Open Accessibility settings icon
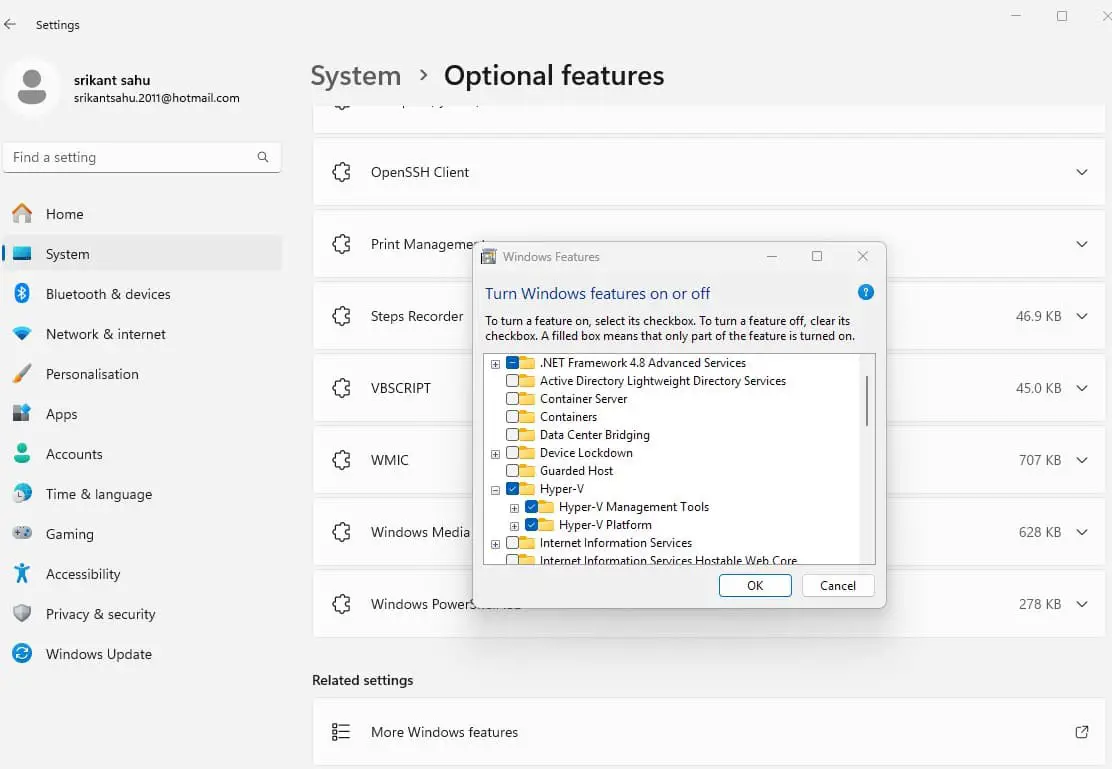The width and height of the screenshot is (1112, 769). [22, 574]
